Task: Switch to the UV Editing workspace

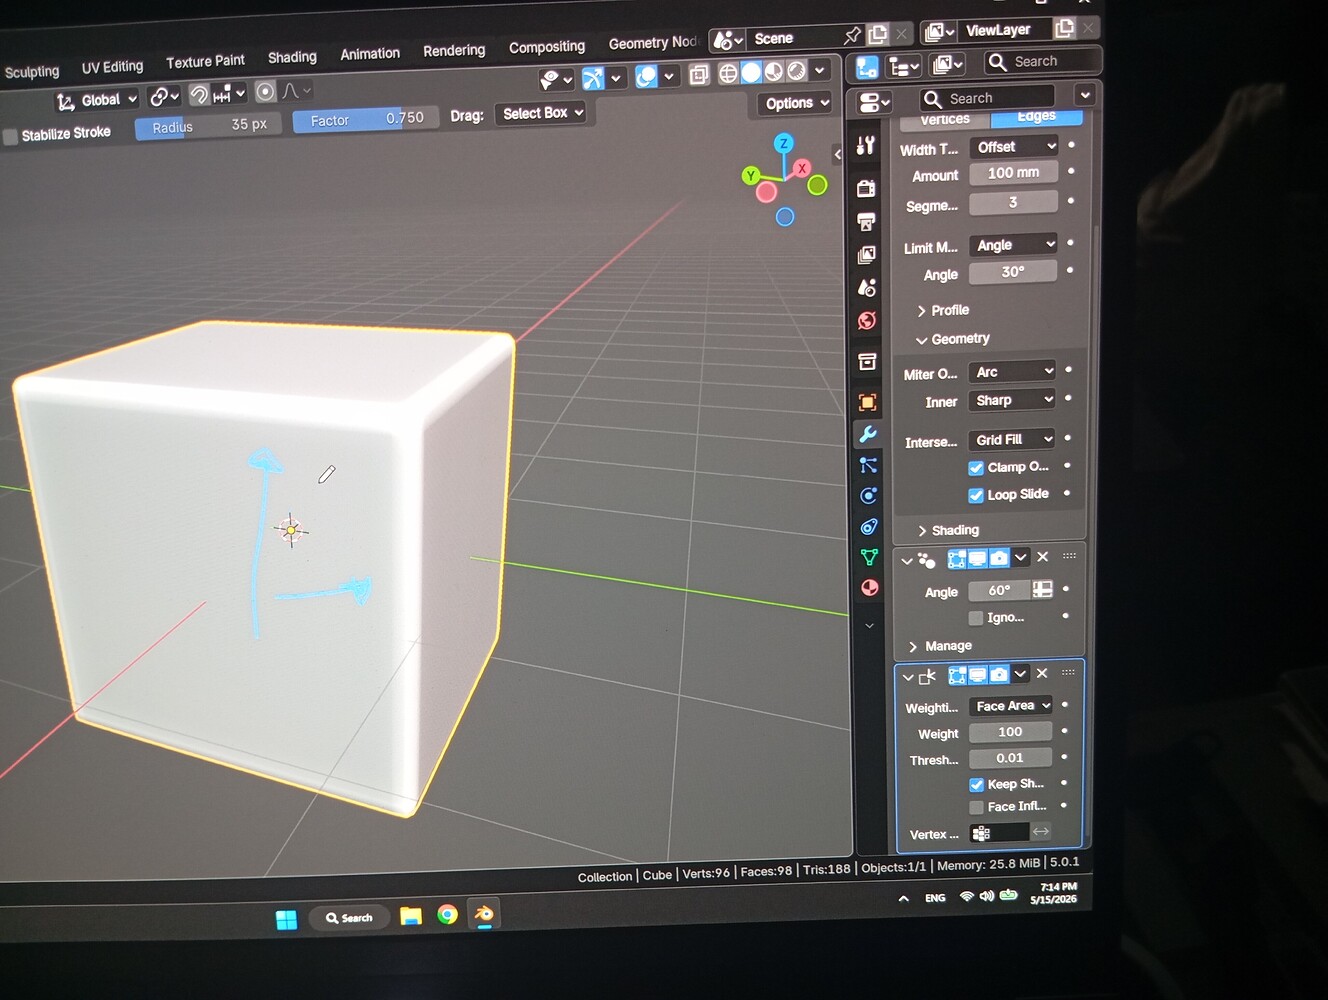Action: (x=112, y=67)
